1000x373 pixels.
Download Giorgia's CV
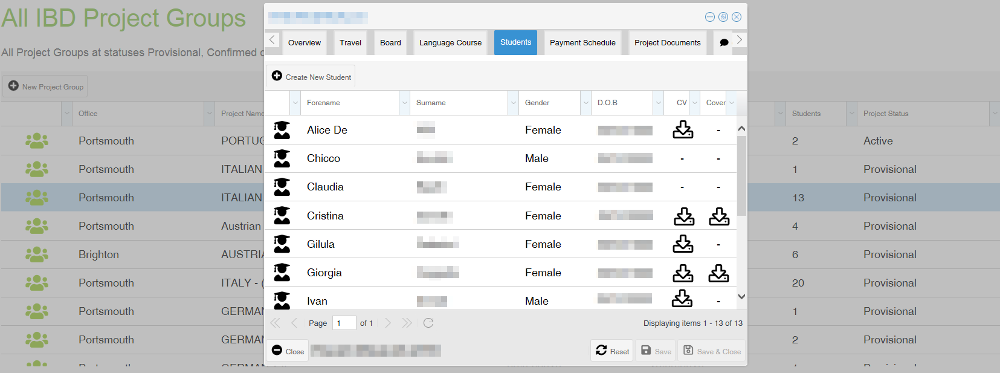click(x=683, y=273)
